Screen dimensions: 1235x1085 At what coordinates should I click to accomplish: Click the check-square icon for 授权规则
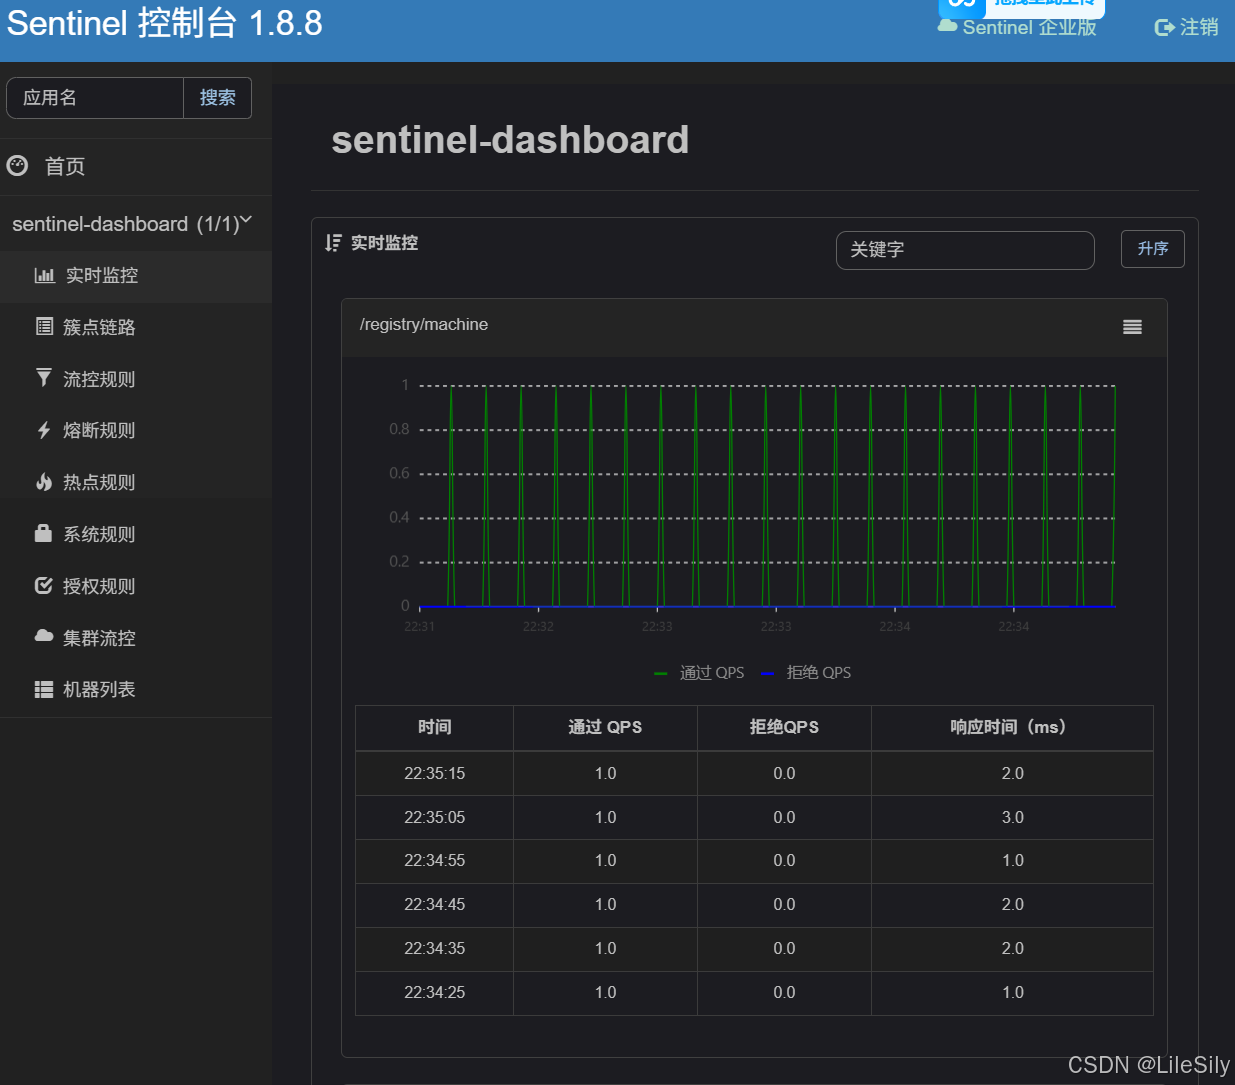(x=44, y=585)
